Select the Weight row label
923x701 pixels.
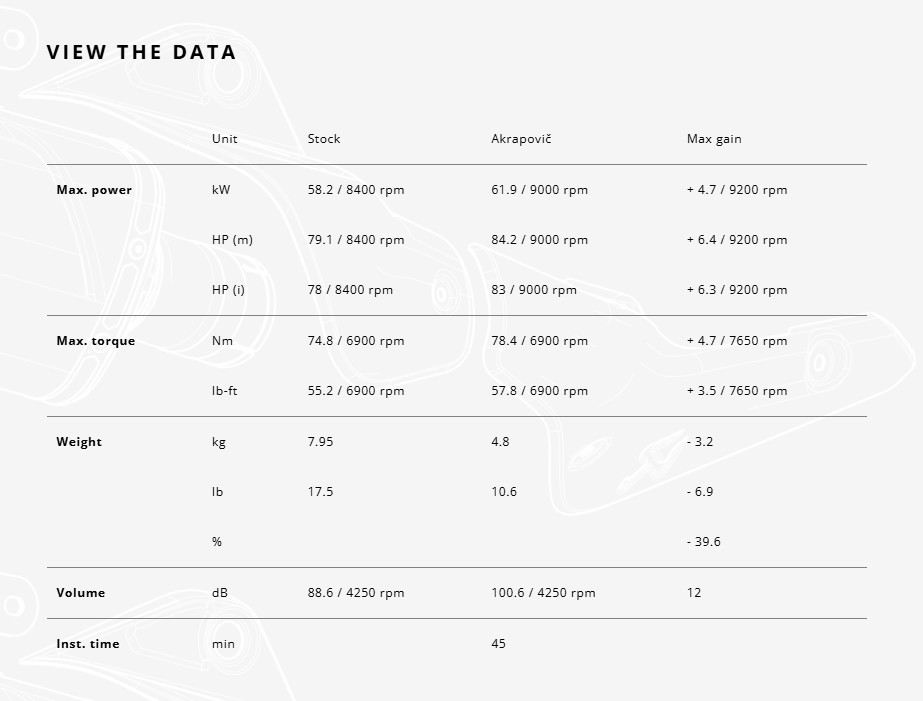coord(79,442)
